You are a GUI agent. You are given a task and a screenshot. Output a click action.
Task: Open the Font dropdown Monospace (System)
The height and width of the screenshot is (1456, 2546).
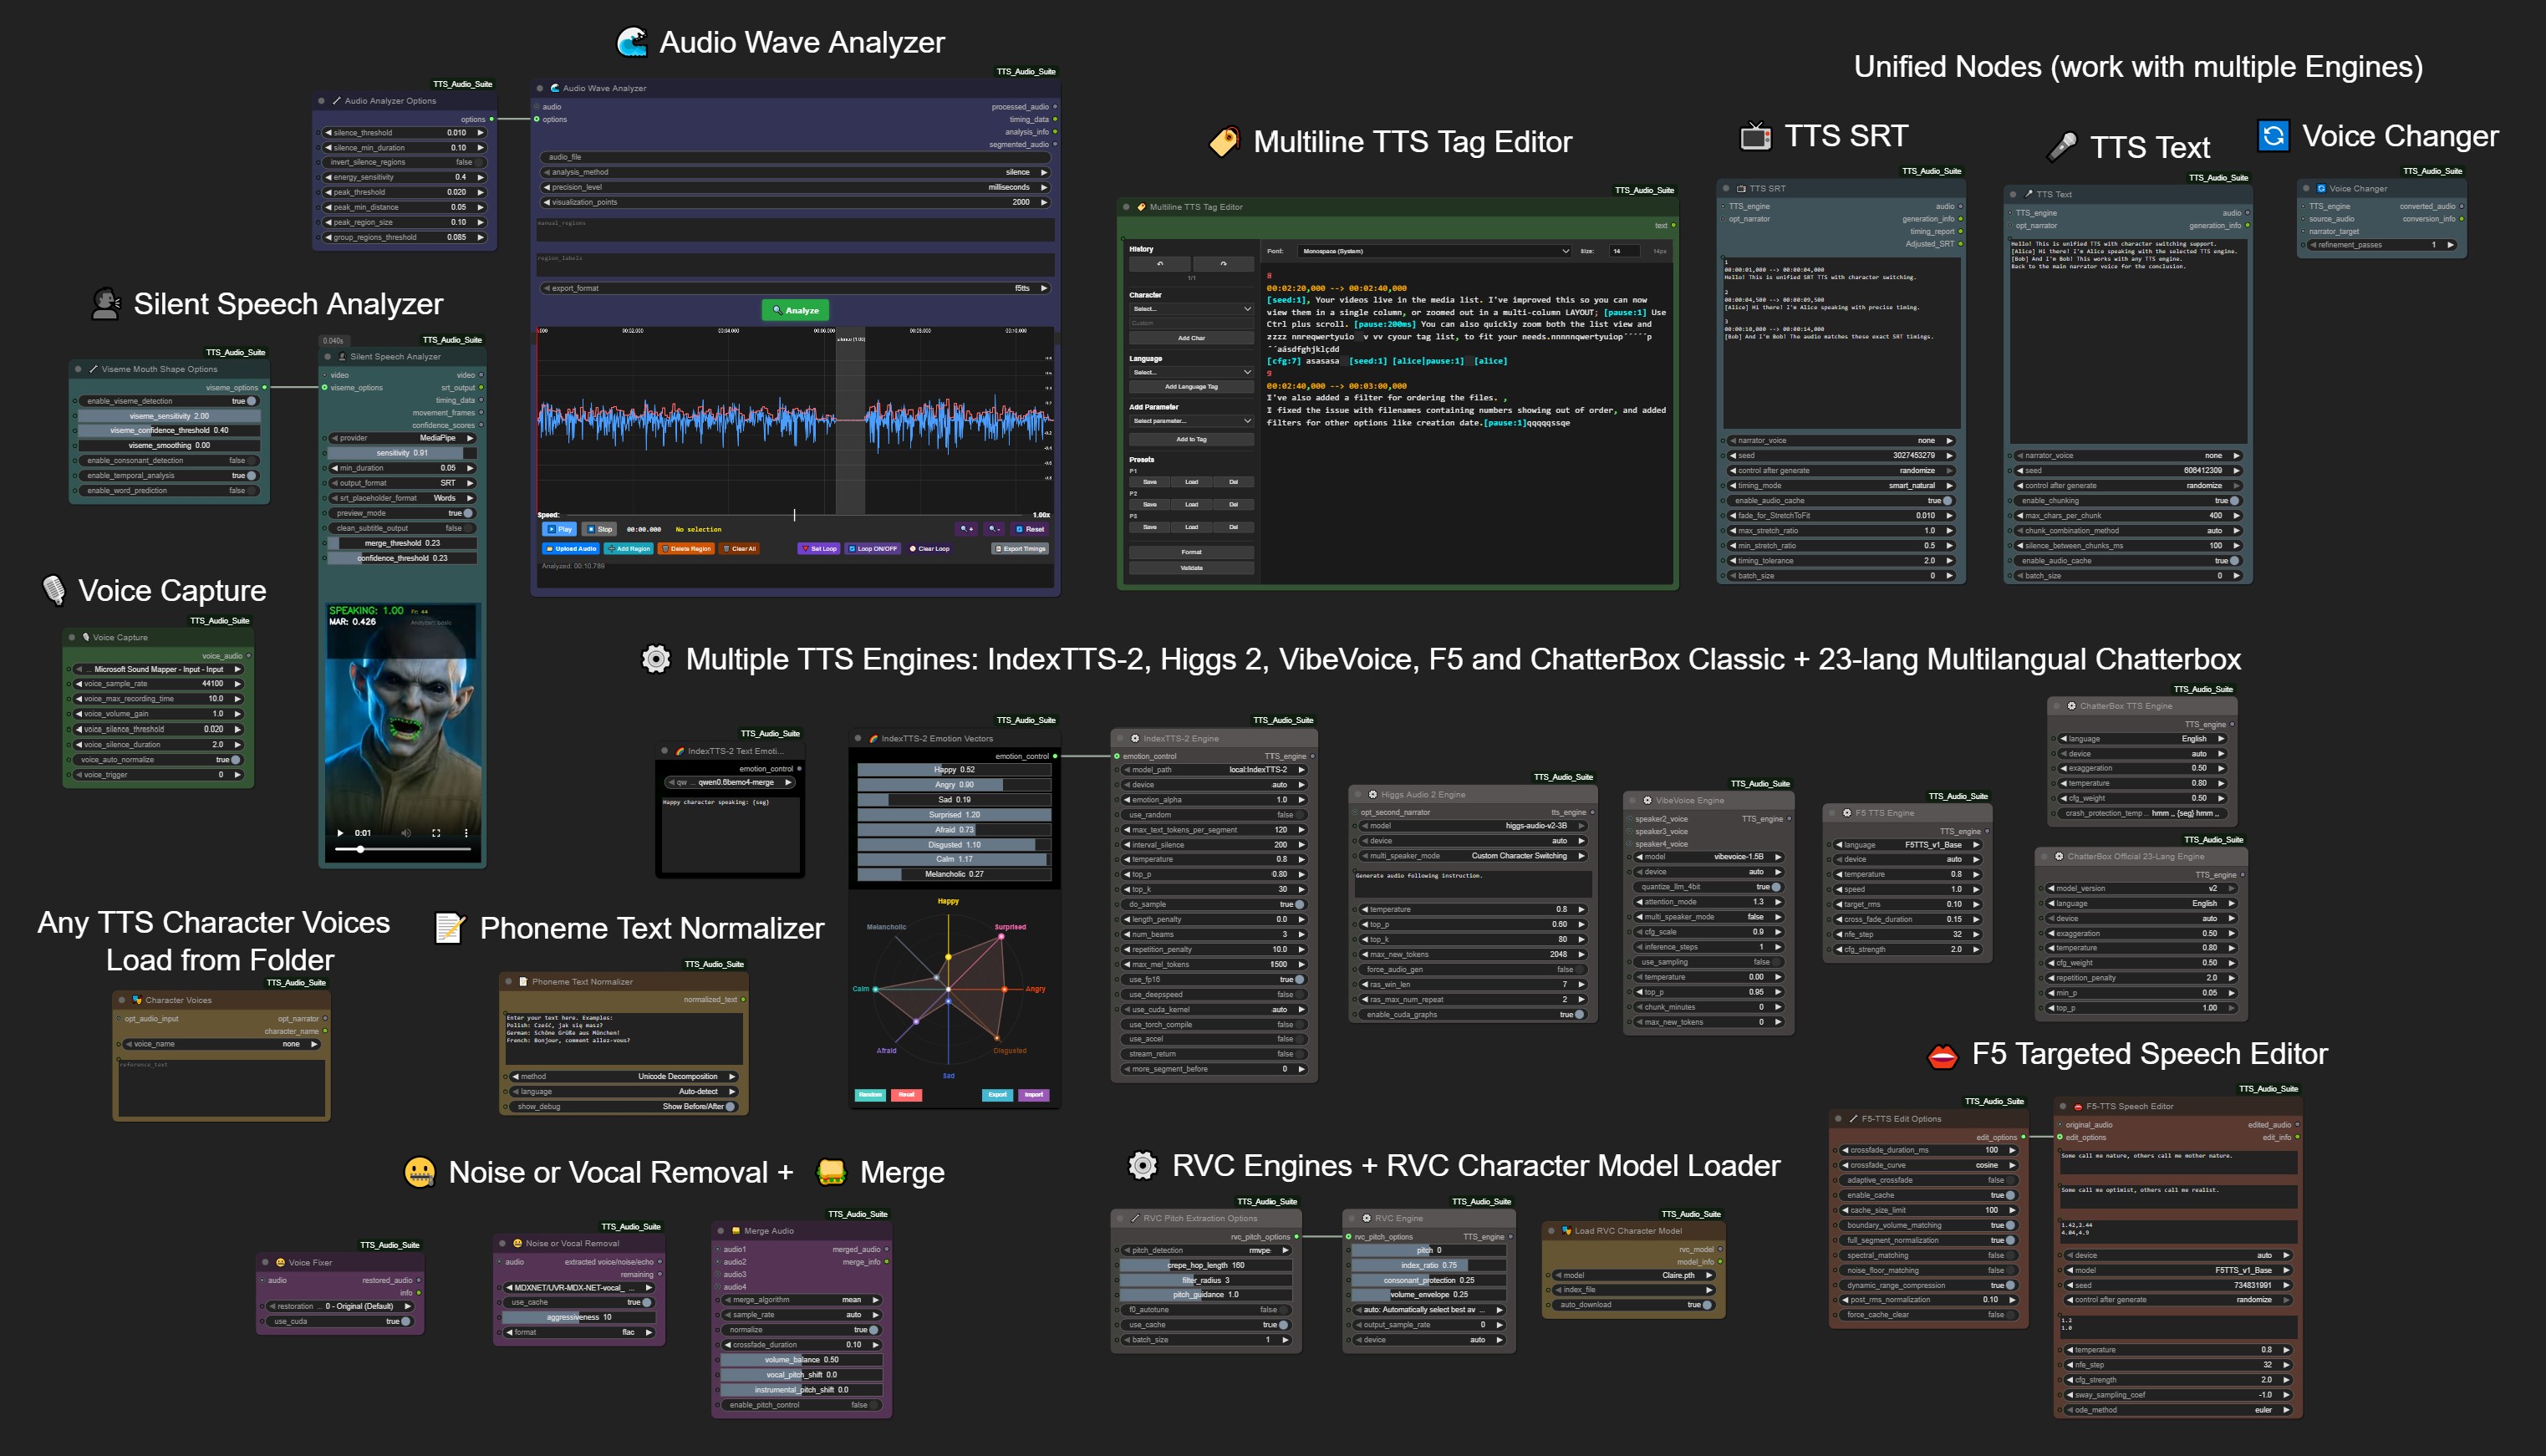pos(1434,251)
